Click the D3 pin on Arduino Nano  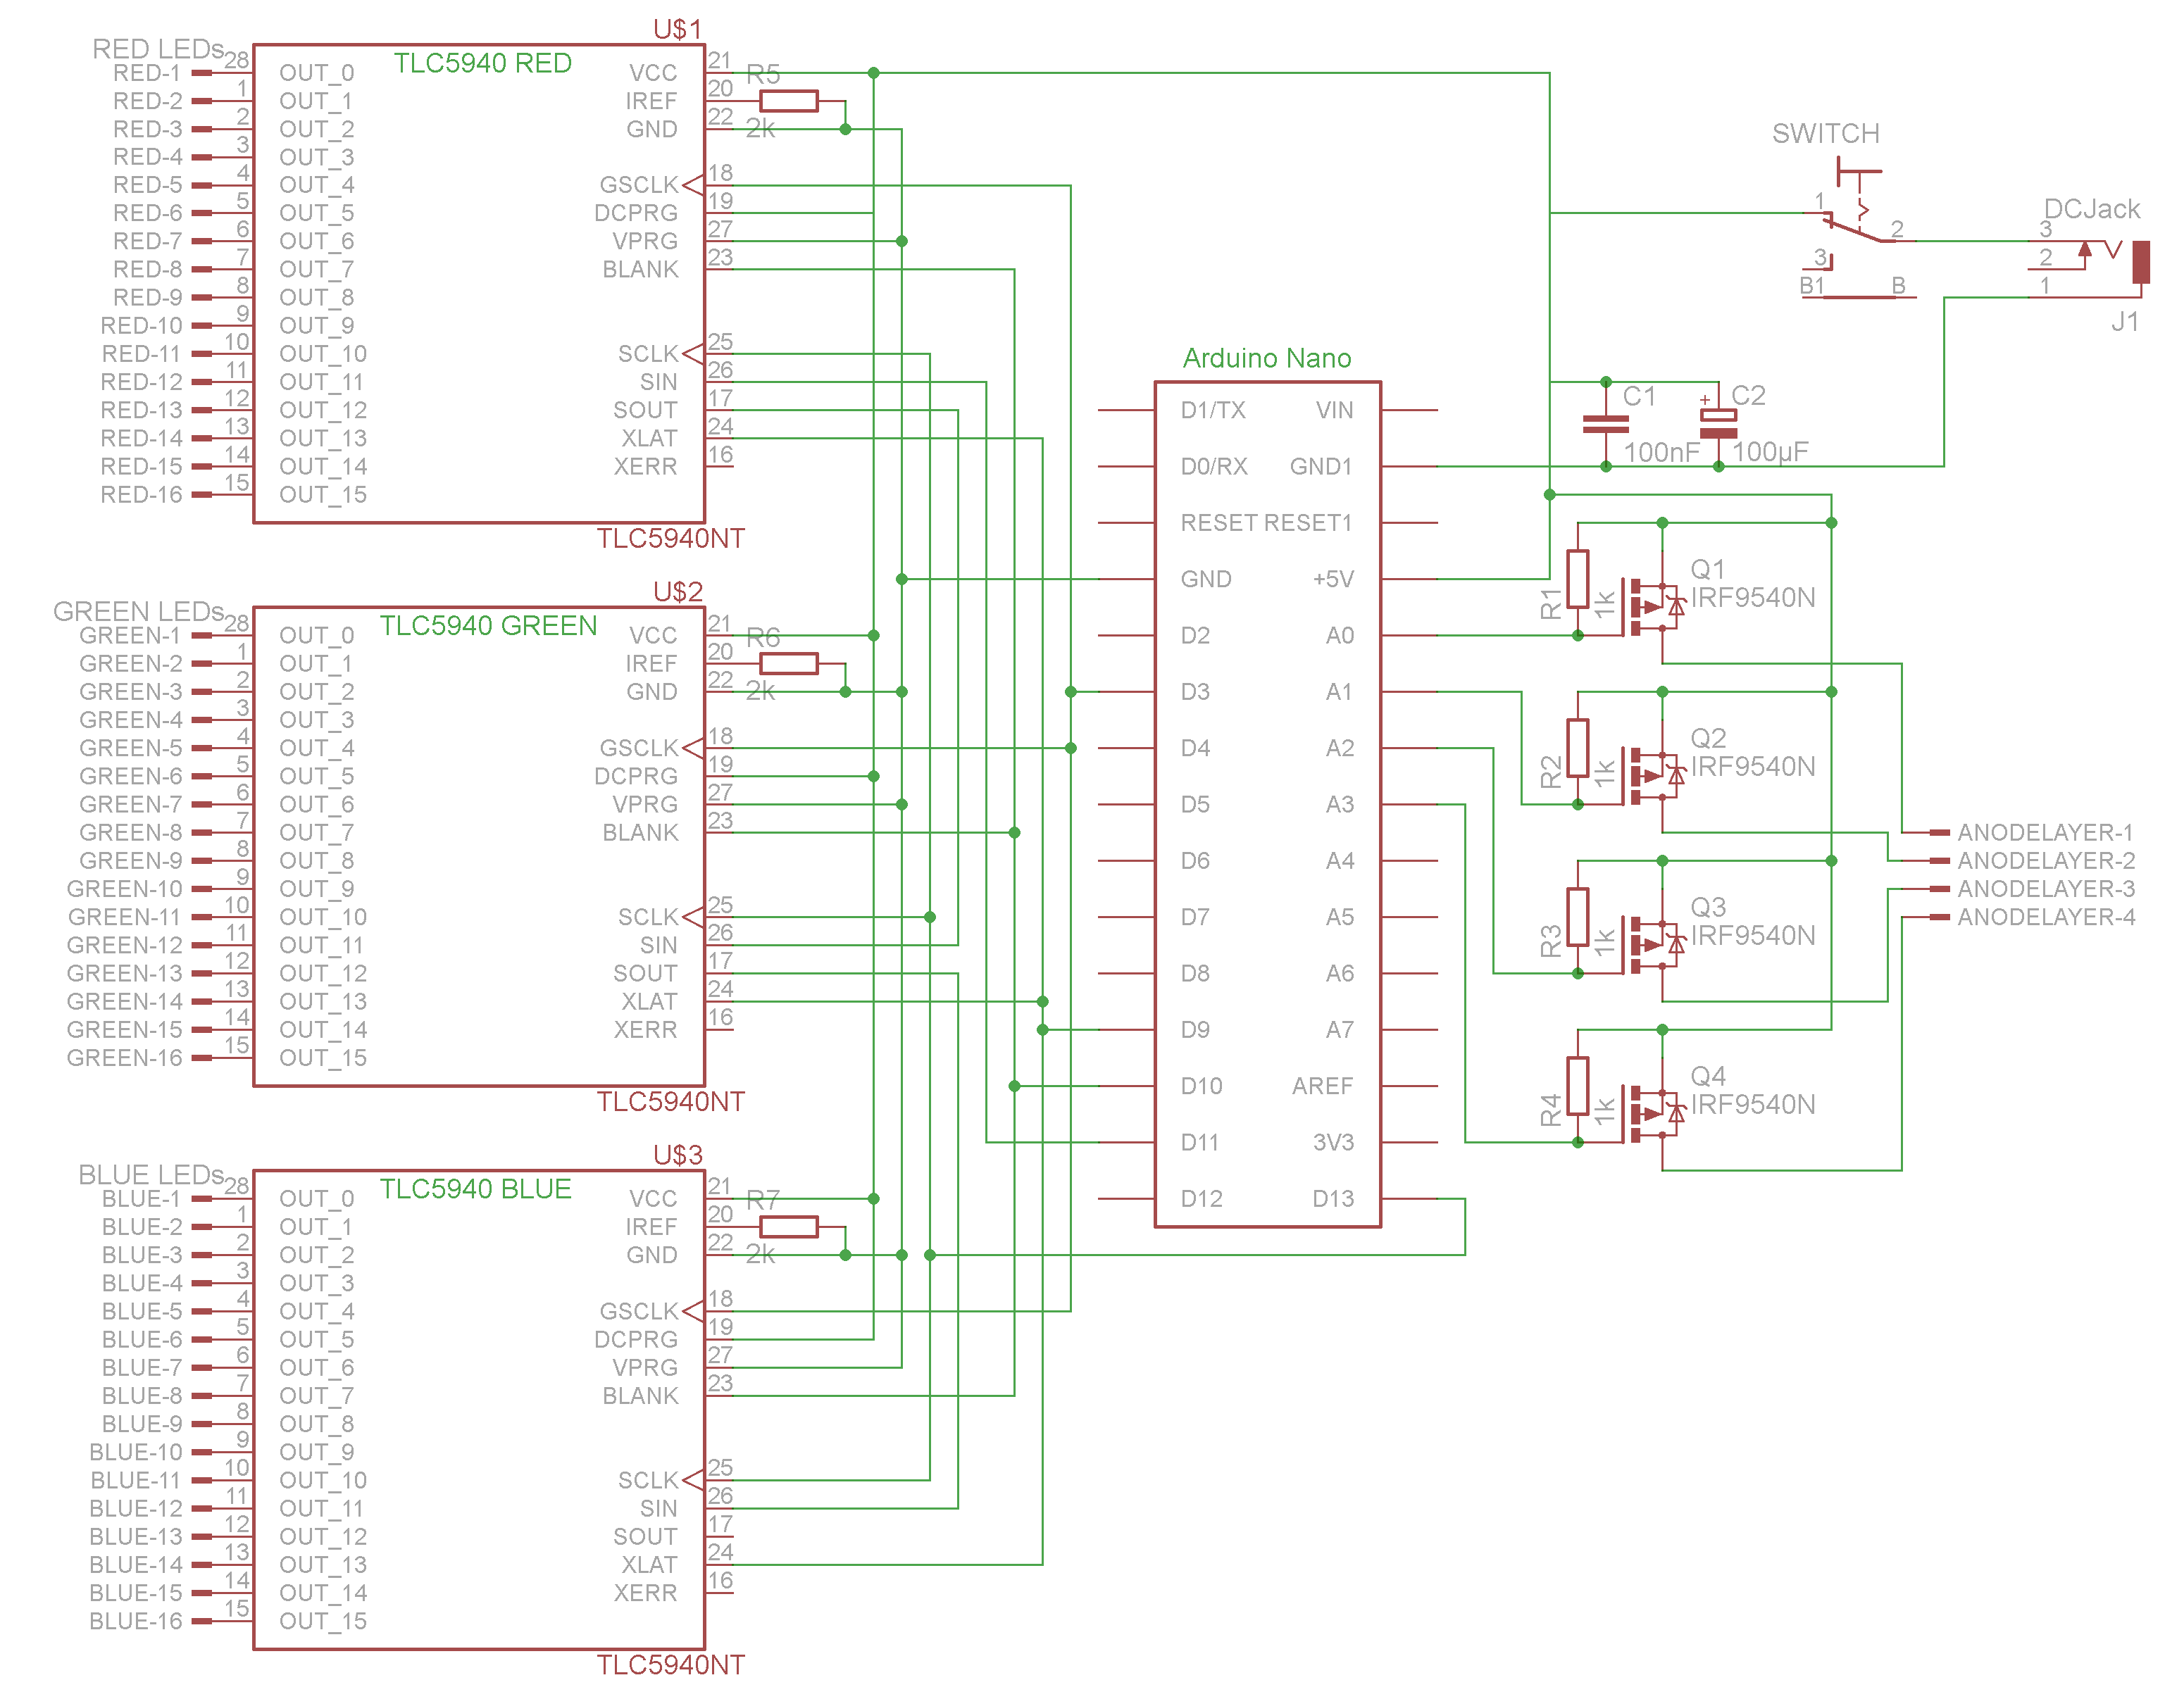pos(1126,692)
